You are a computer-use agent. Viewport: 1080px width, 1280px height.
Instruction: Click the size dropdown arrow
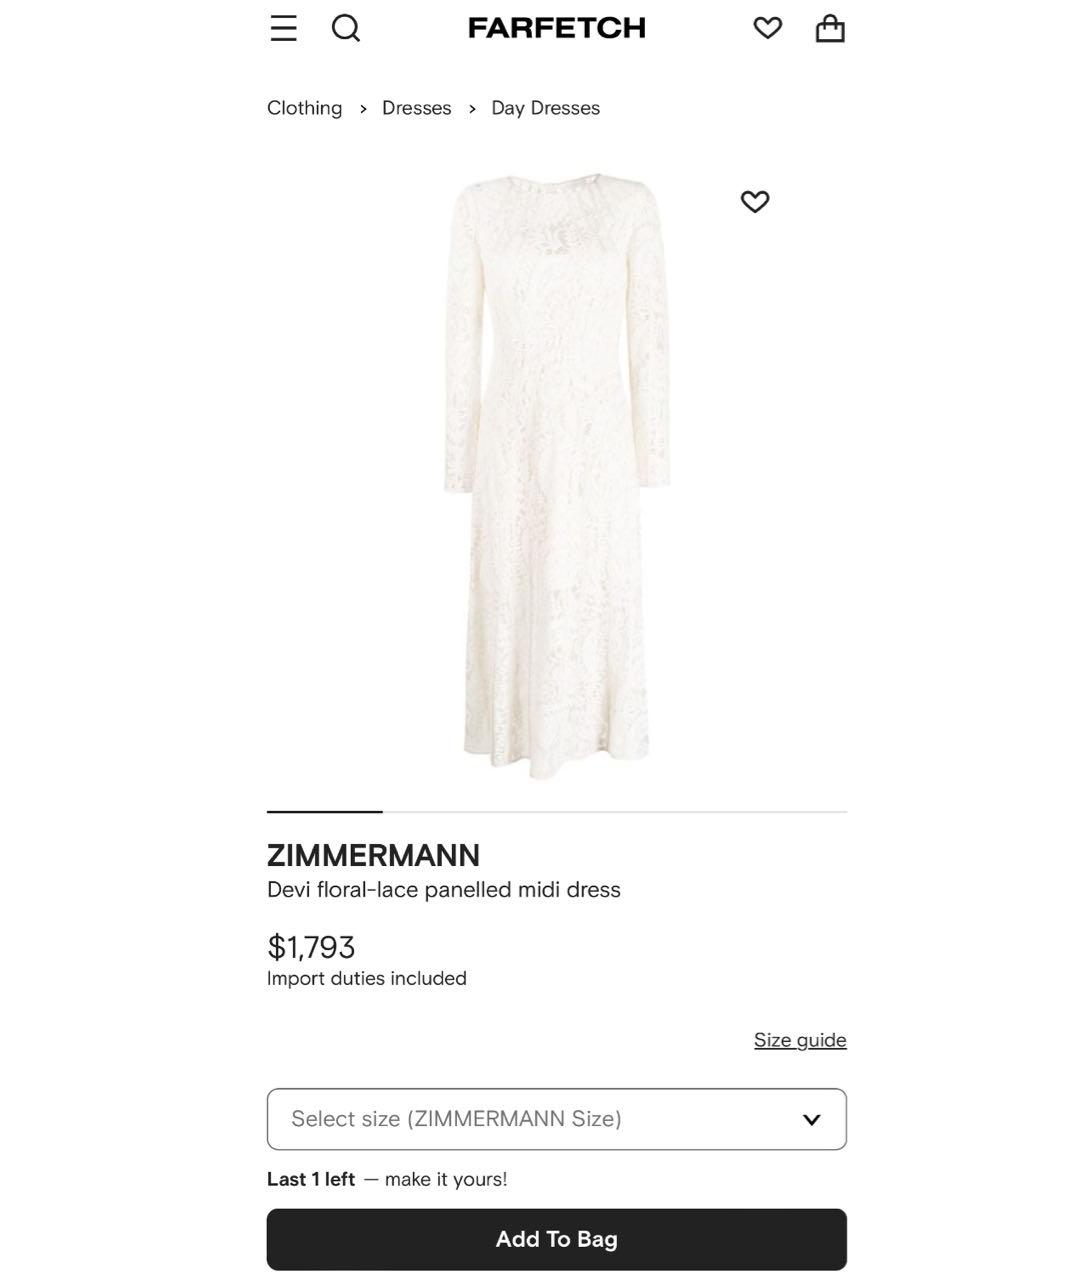click(x=812, y=1120)
